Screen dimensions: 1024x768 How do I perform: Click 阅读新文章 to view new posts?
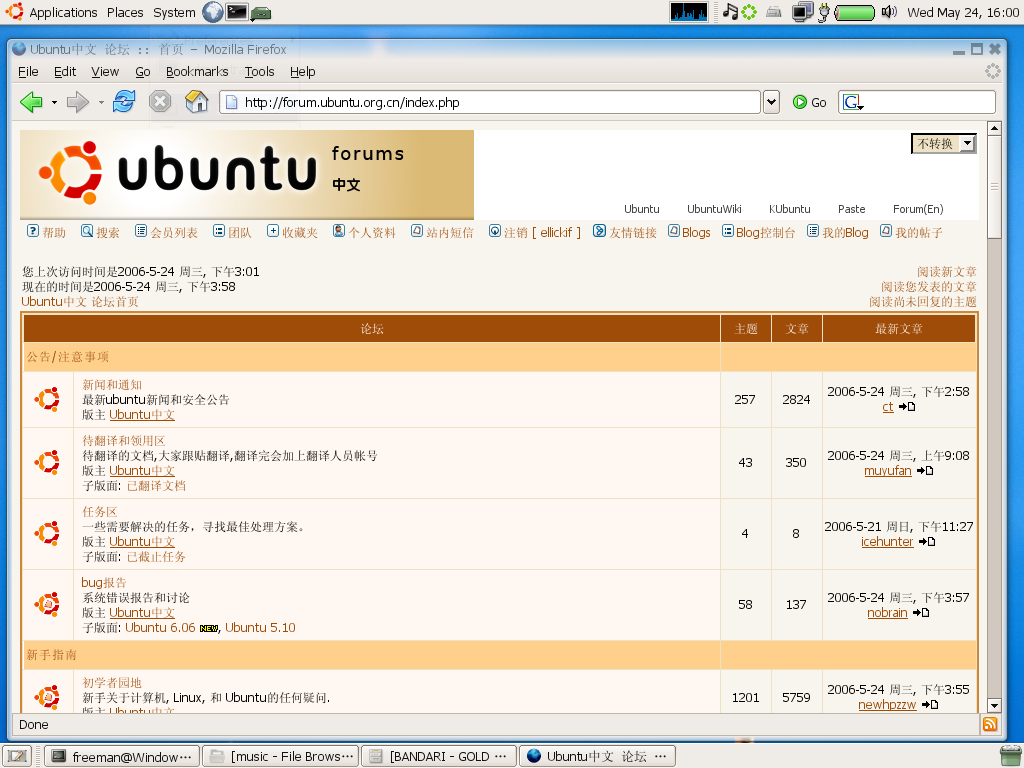946,272
